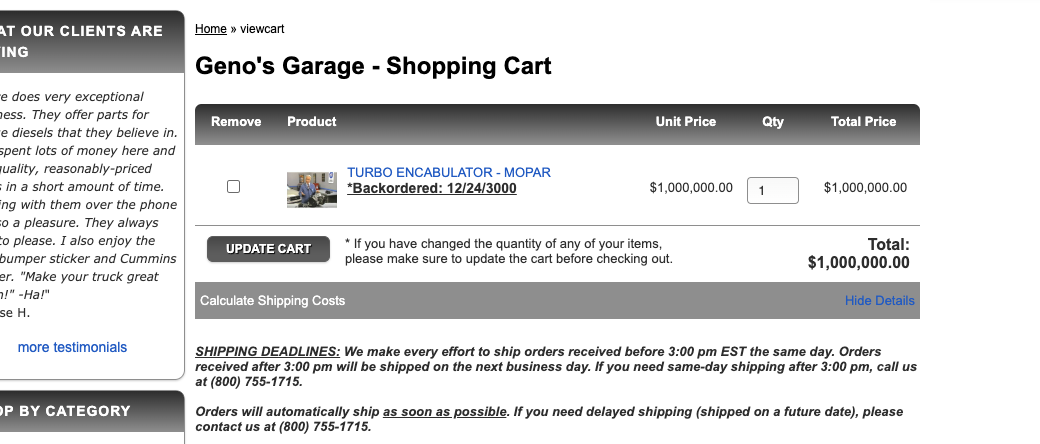Click the Remove column header
This screenshot has height=444, width=1040.
tap(236, 121)
